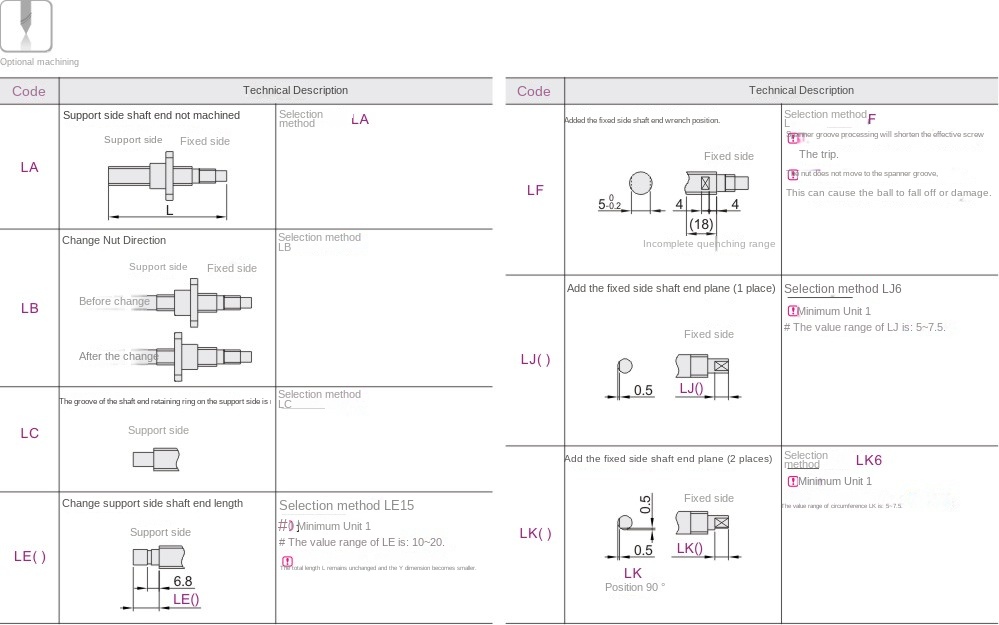Click 'The trip.' text in the LF row

pyautogui.click(x=819, y=154)
